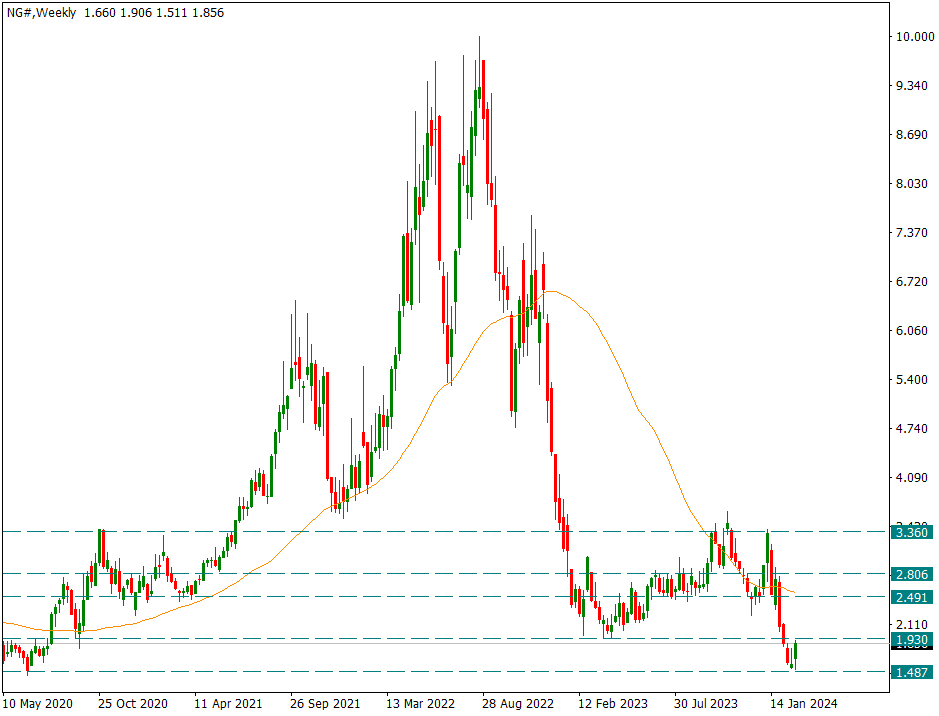Click the 5.400 price axis label
The height and width of the screenshot is (716, 939).
coord(911,380)
